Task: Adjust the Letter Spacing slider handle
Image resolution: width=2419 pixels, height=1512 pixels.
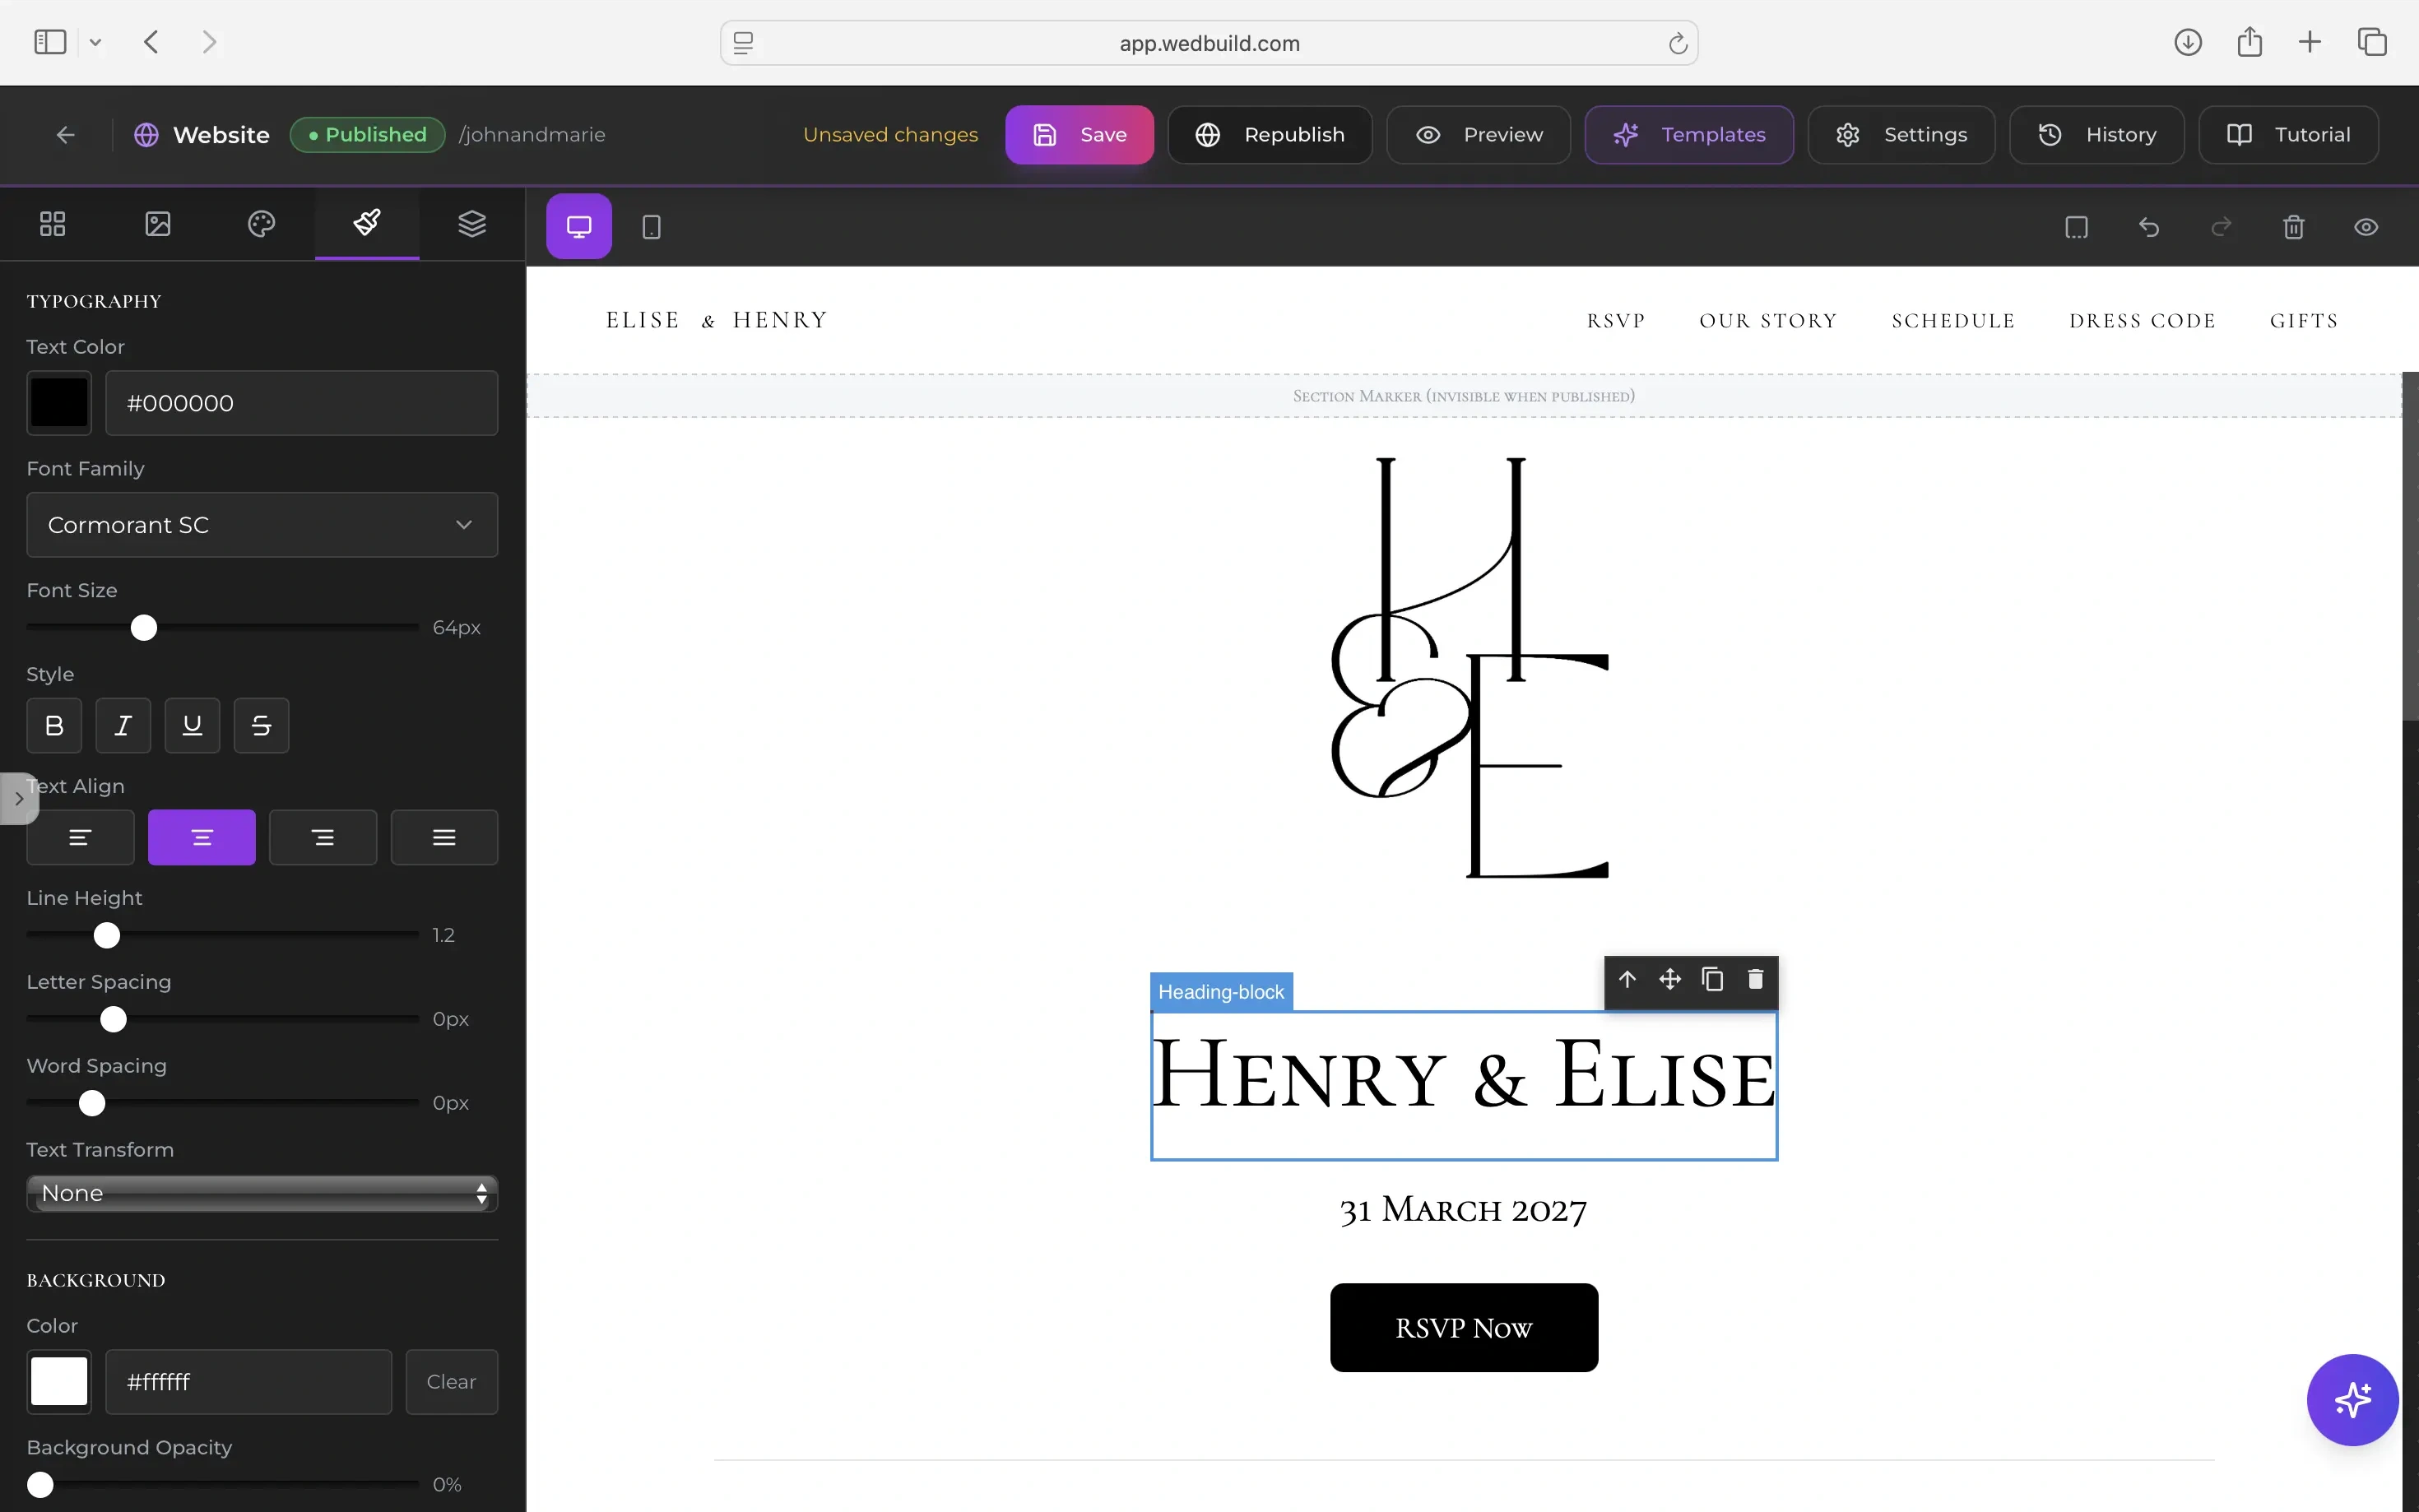Action: [114, 1019]
